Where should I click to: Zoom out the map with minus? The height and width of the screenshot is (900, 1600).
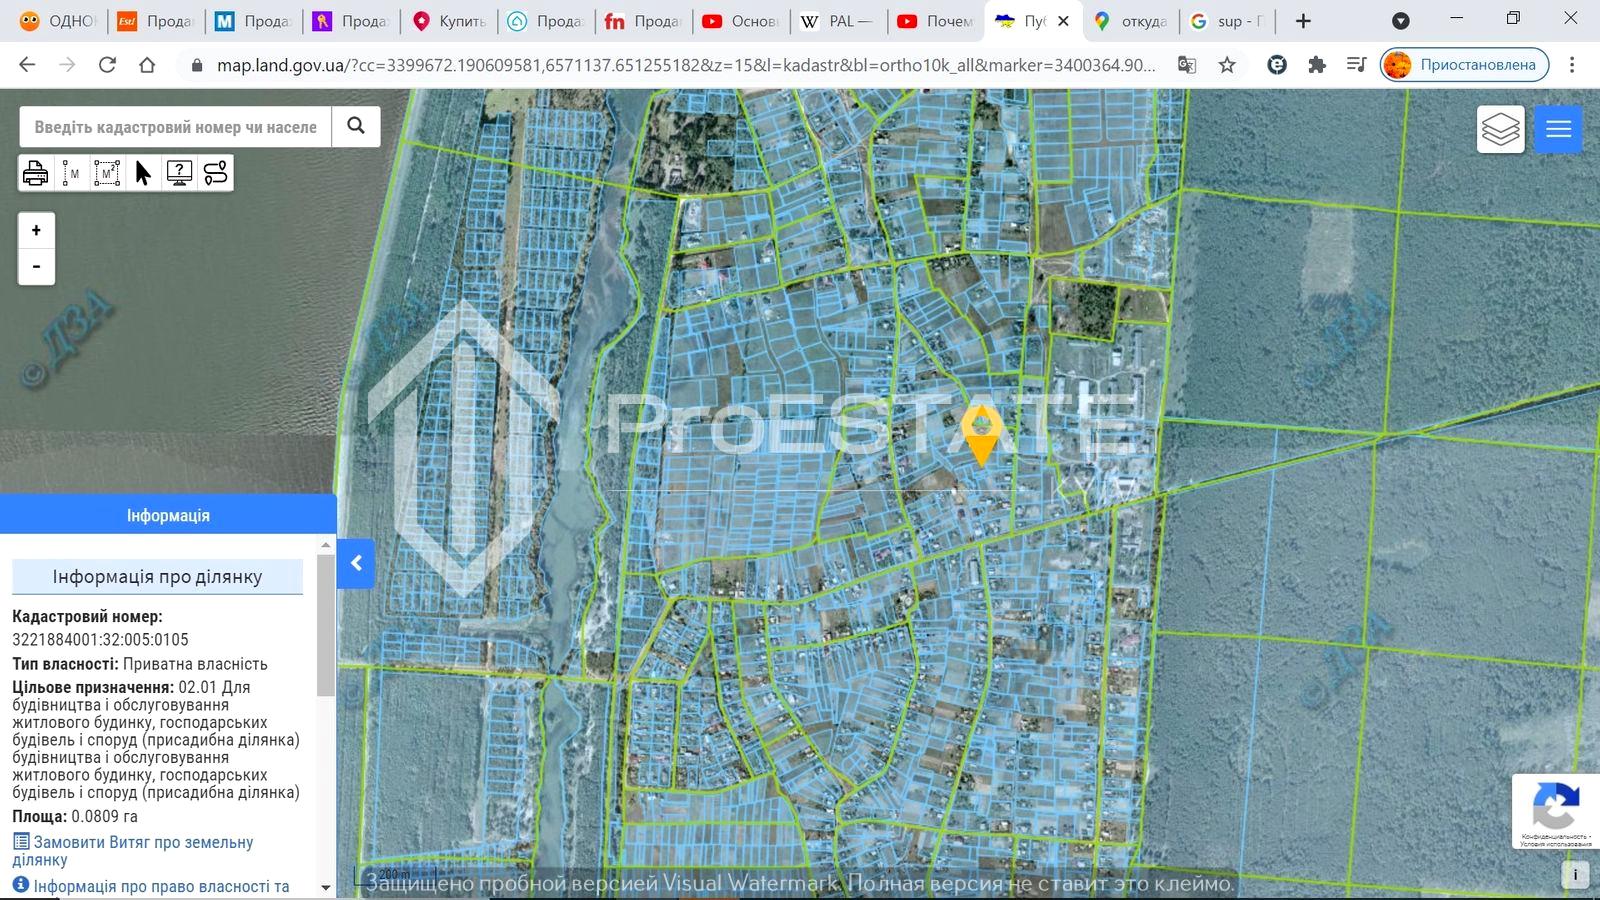pyautogui.click(x=36, y=267)
